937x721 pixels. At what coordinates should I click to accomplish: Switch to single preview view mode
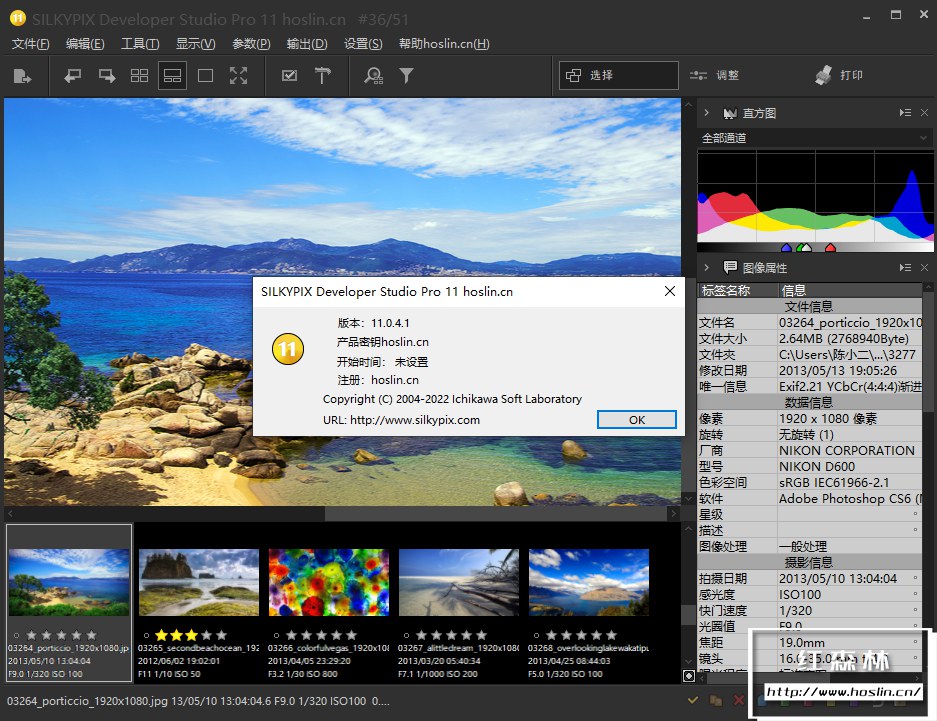pos(205,76)
